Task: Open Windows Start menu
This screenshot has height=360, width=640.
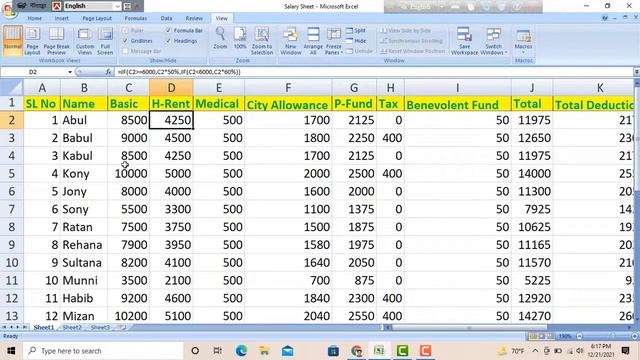Action: tap(11, 351)
